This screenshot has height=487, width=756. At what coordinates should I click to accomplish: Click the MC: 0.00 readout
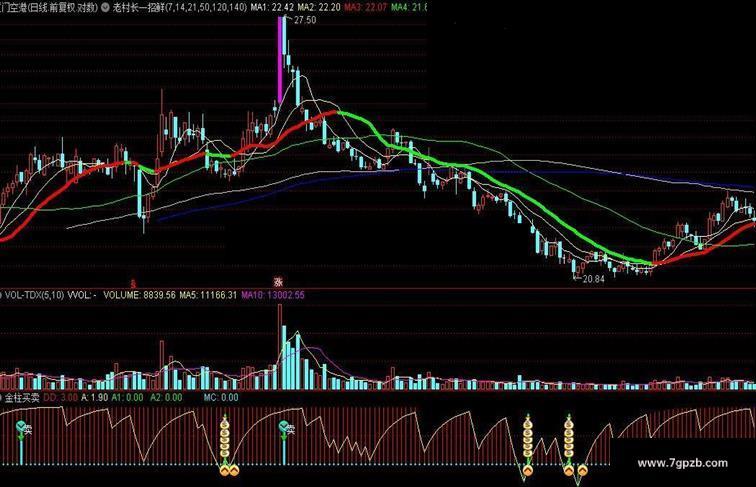221,397
